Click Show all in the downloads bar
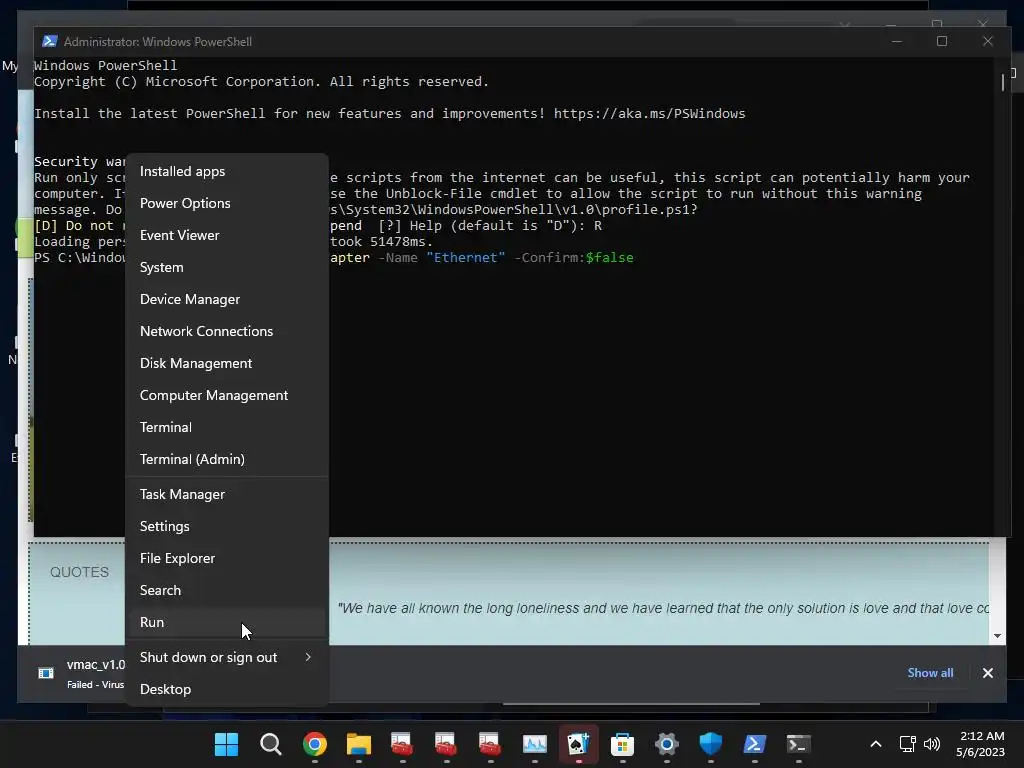This screenshot has width=1024, height=768. (x=930, y=673)
